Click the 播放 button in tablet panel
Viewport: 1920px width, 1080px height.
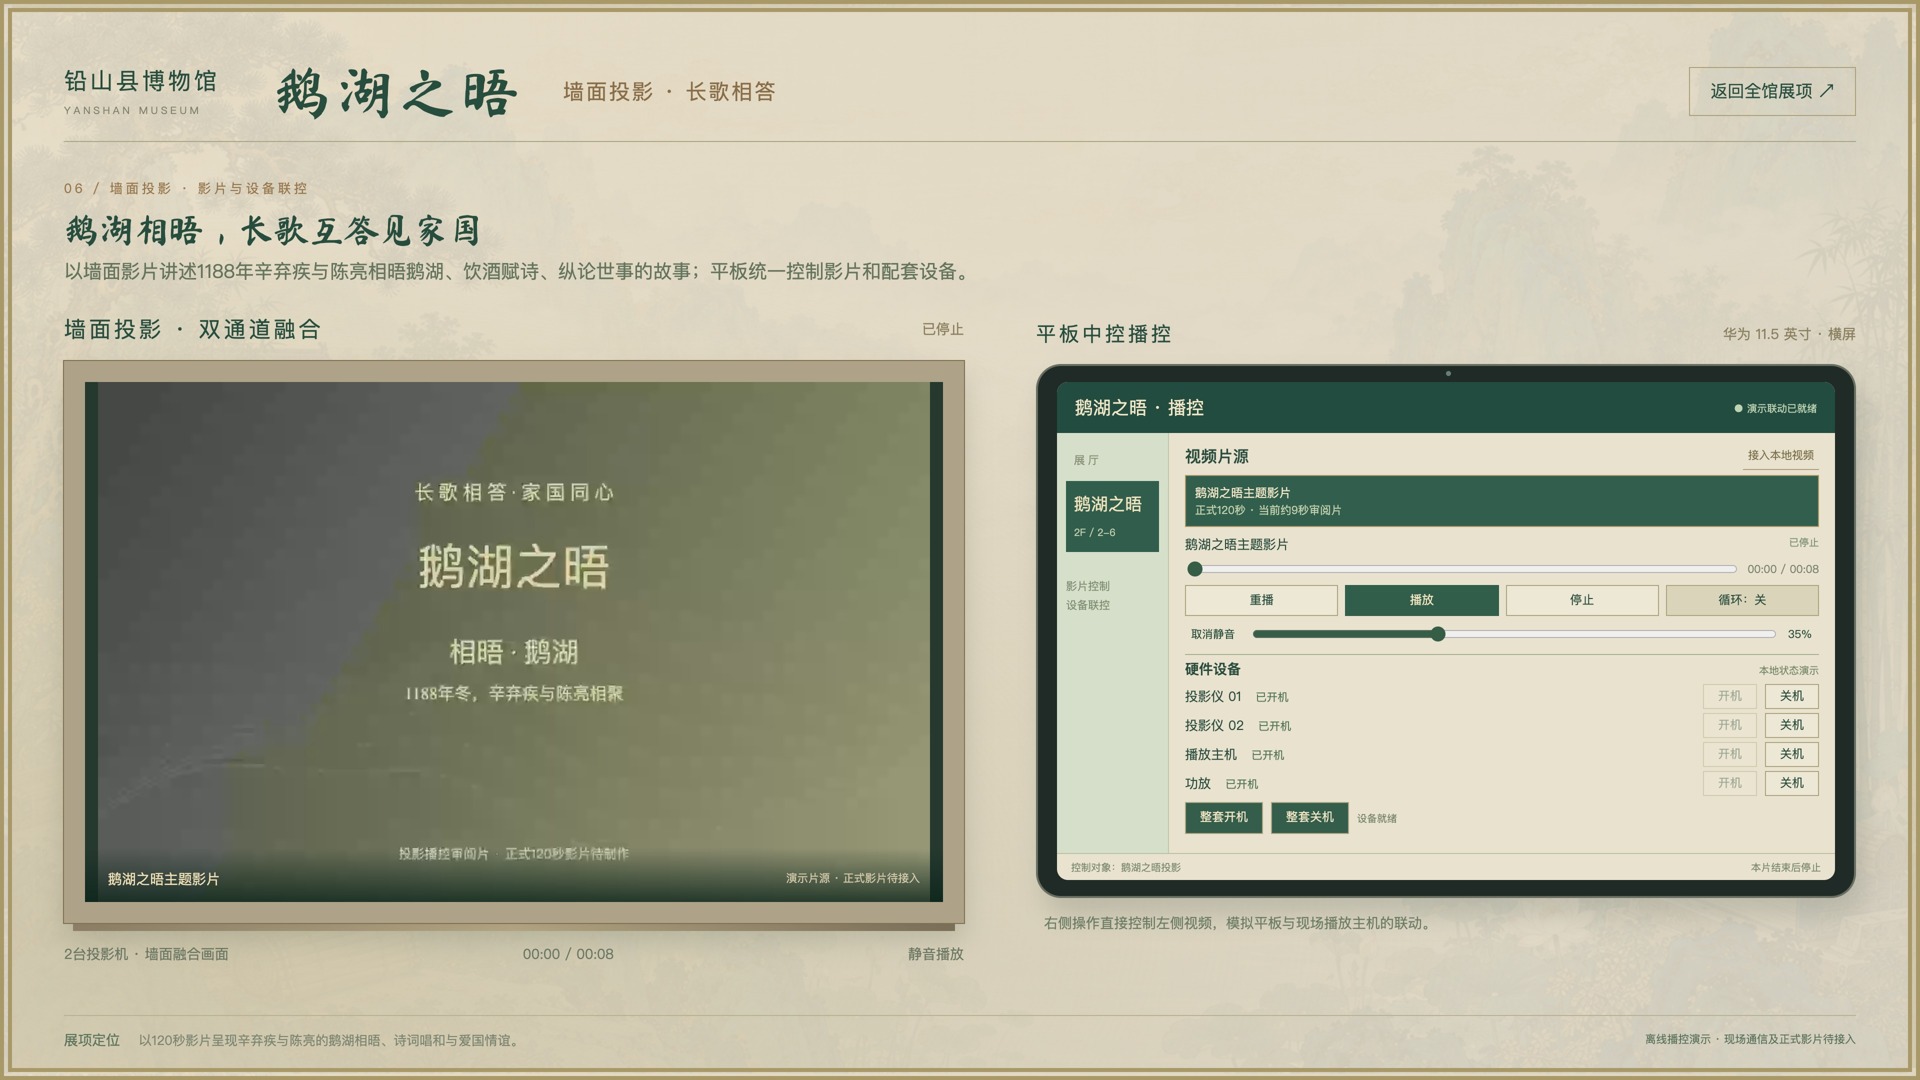[1421, 600]
